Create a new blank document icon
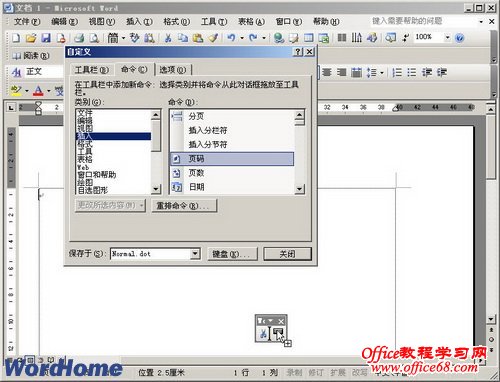The height and width of the screenshot is (382, 500). (x=16, y=38)
